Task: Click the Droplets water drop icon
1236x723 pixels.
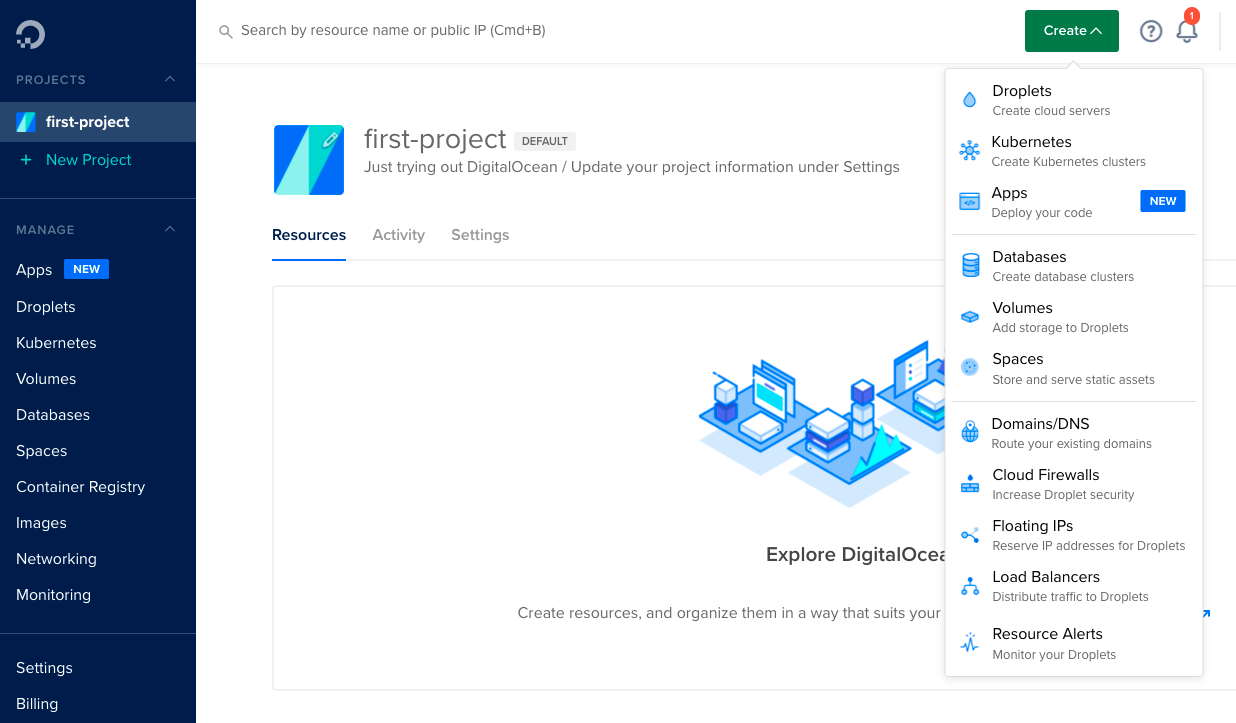Action: click(x=969, y=100)
